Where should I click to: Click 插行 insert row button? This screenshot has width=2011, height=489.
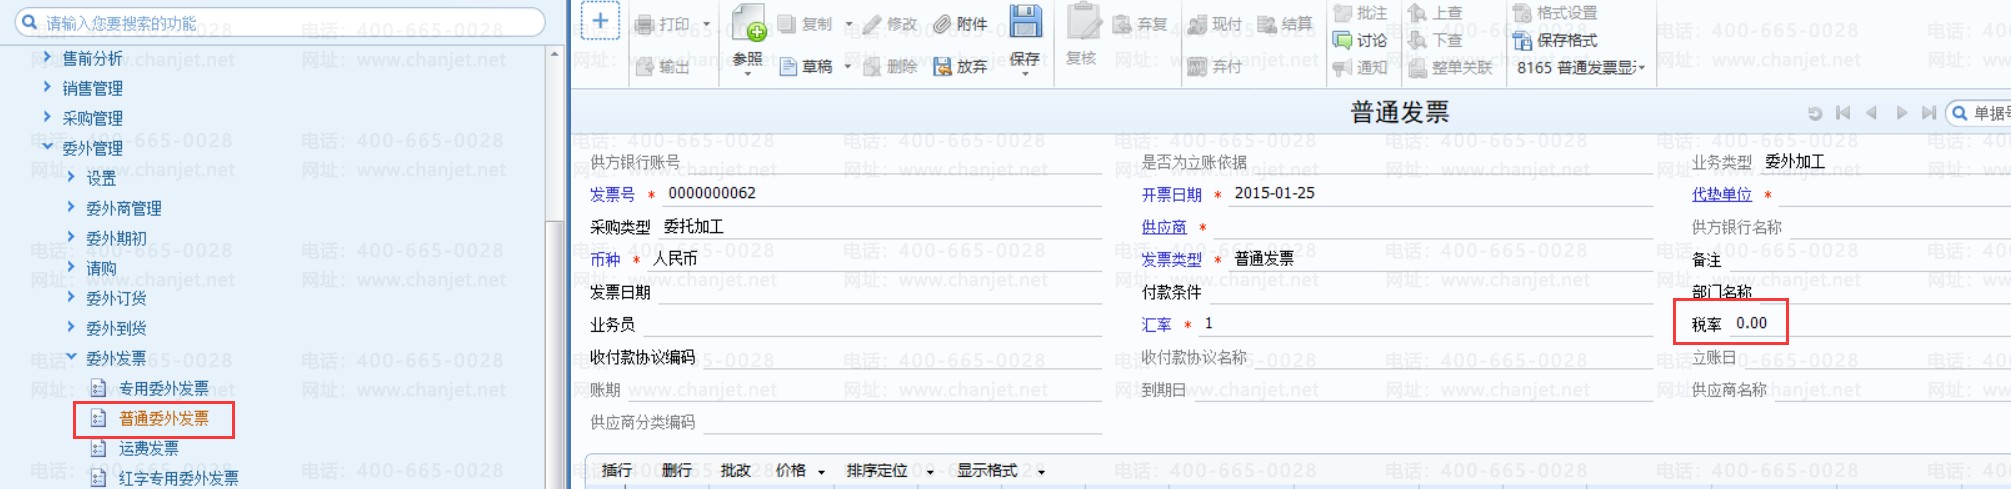[616, 470]
